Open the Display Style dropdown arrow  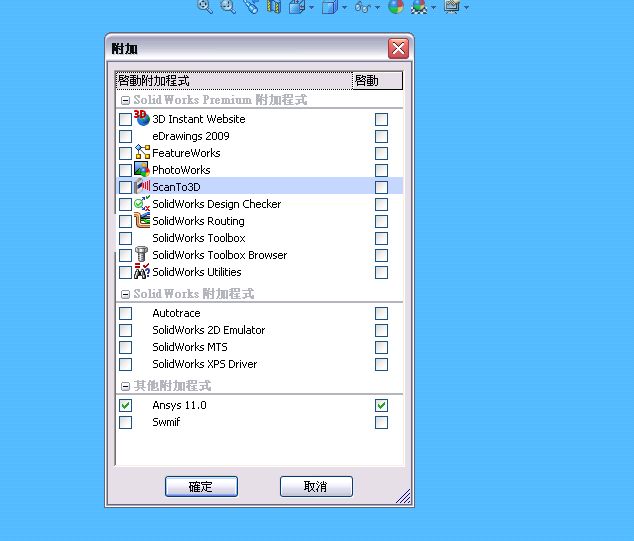pyautogui.click(x=344, y=7)
